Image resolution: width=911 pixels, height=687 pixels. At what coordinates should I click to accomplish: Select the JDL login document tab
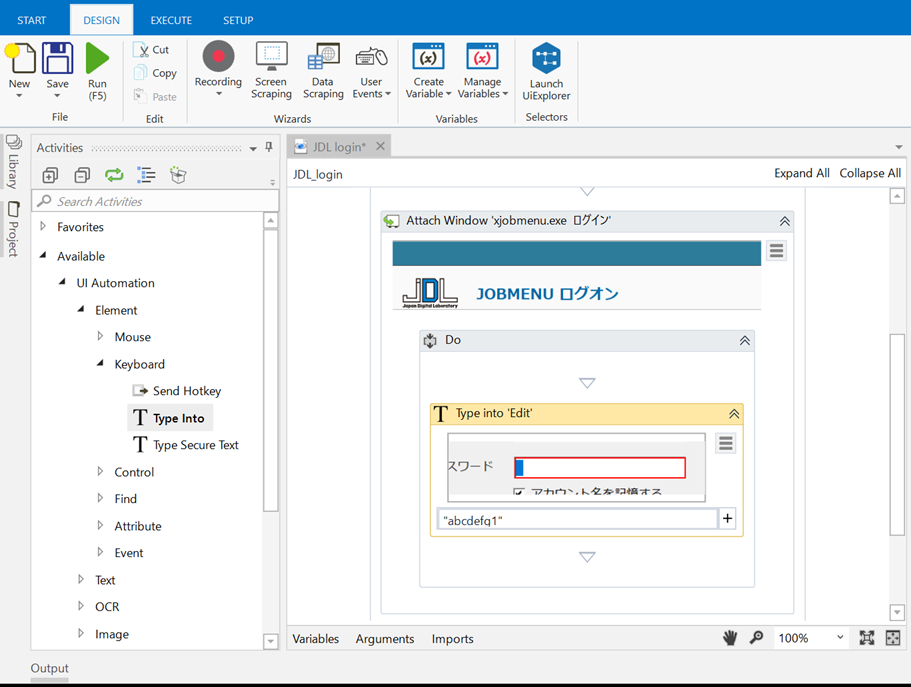tap(339, 147)
